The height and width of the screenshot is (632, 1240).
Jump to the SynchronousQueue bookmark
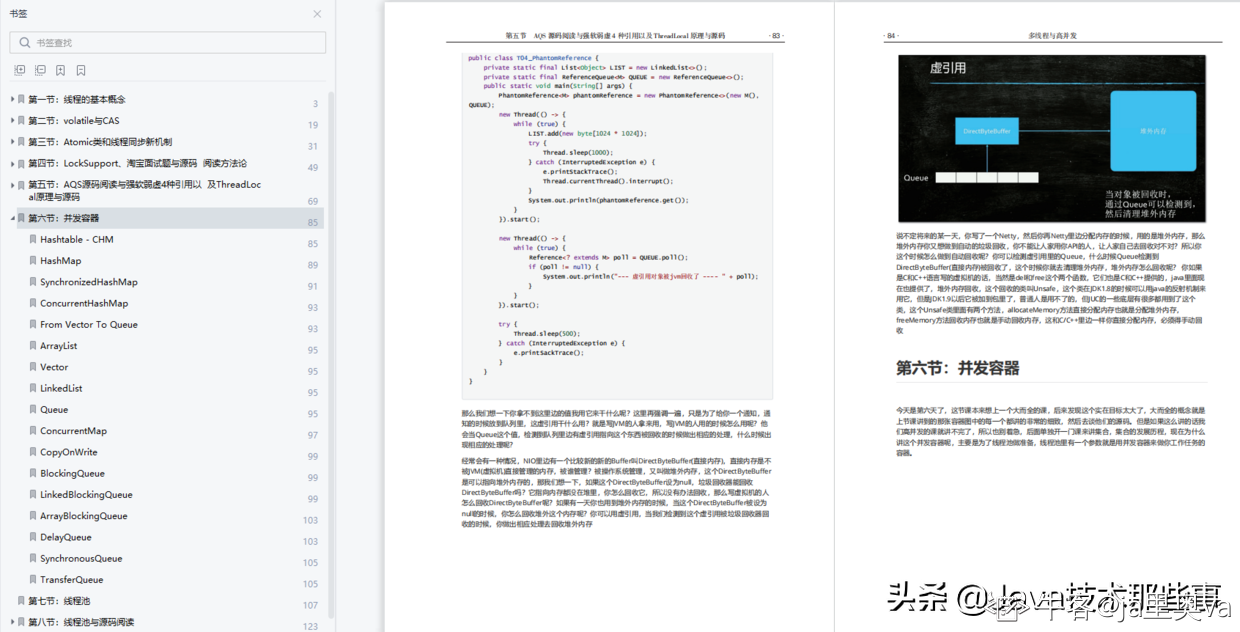click(81, 558)
